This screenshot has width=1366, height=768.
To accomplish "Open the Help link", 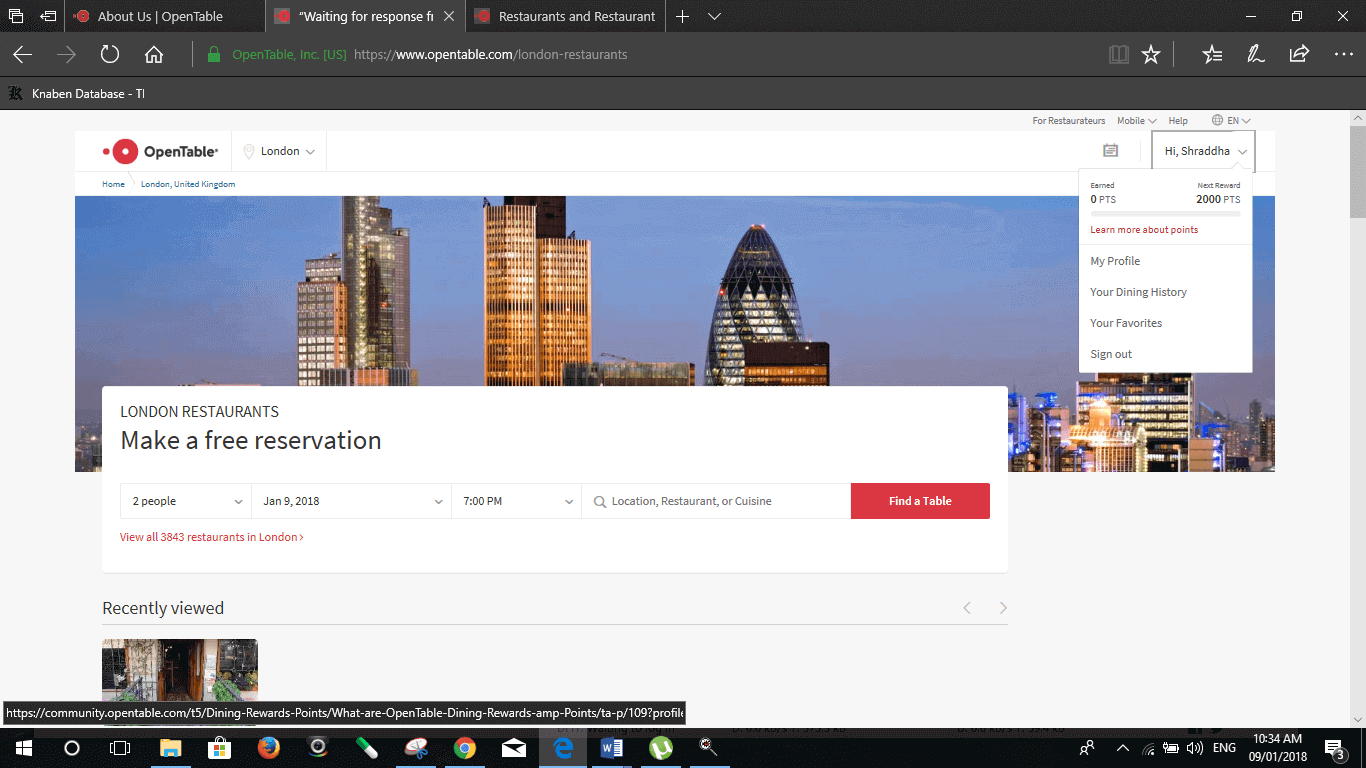I will click(1178, 120).
